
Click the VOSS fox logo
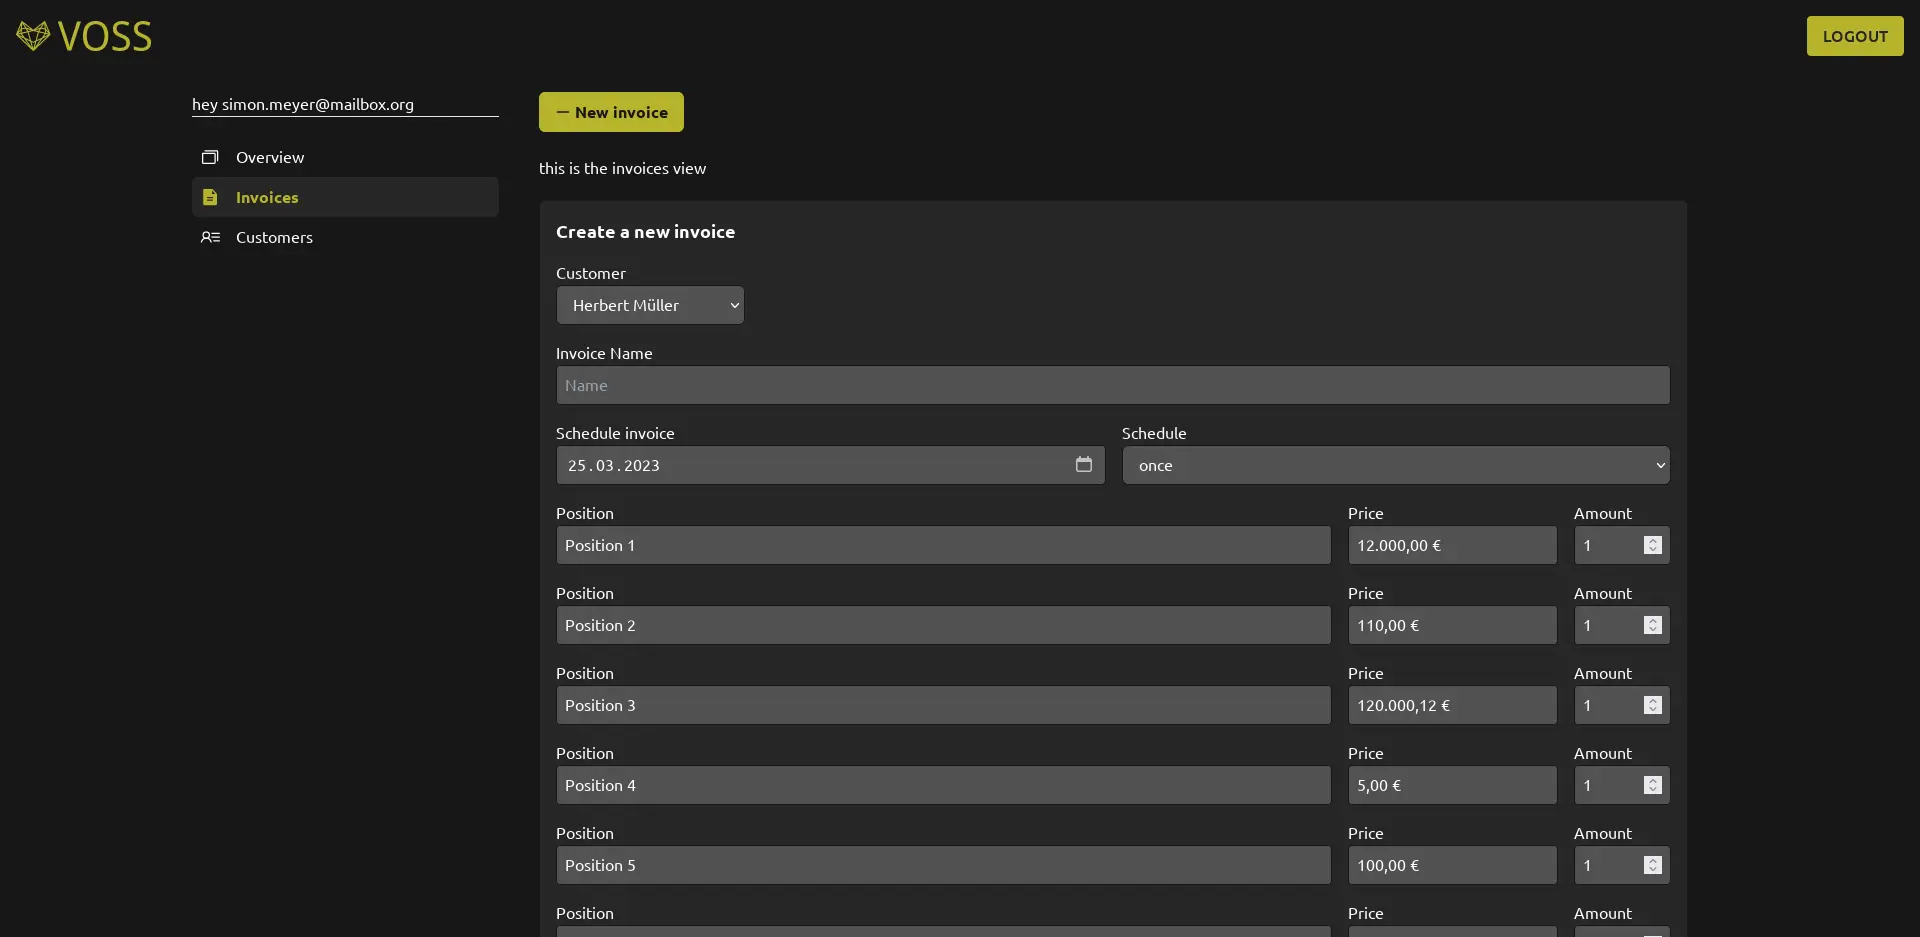pyautogui.click(x=33, y=35)
